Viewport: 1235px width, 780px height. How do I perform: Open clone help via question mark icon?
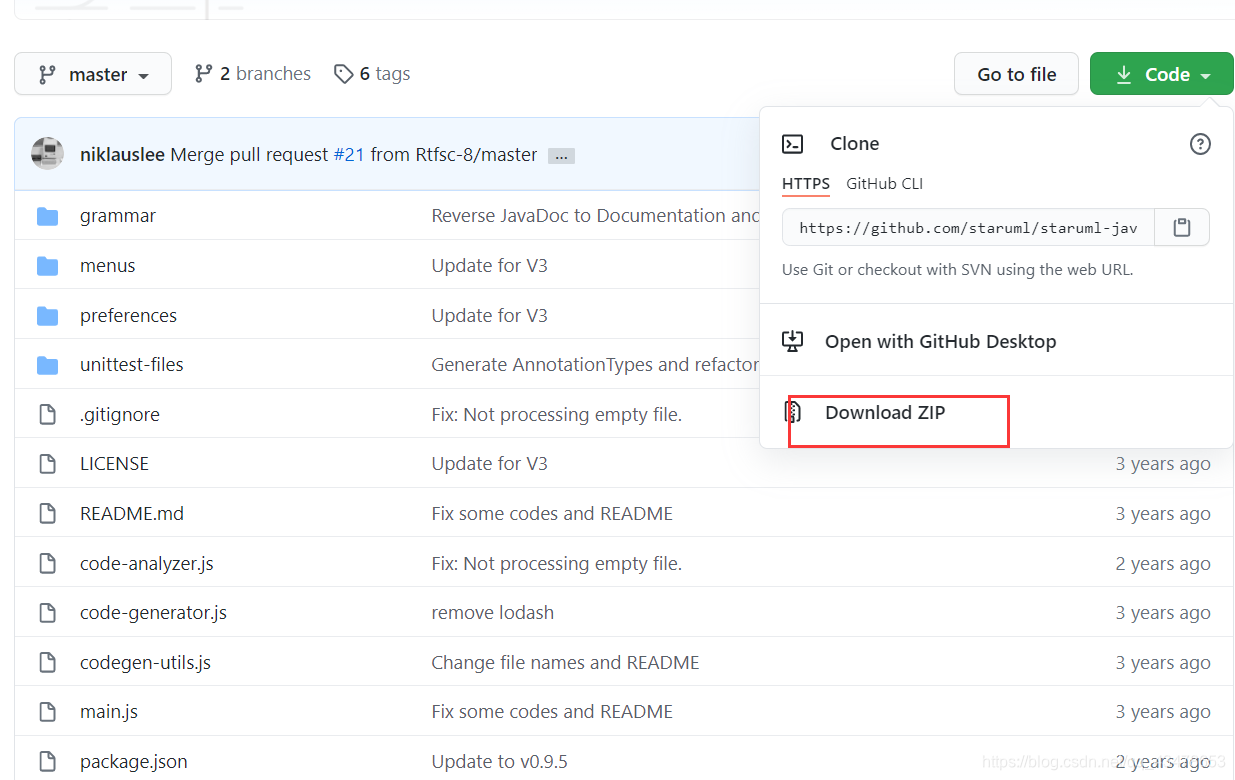click(x=1200, y=143)
